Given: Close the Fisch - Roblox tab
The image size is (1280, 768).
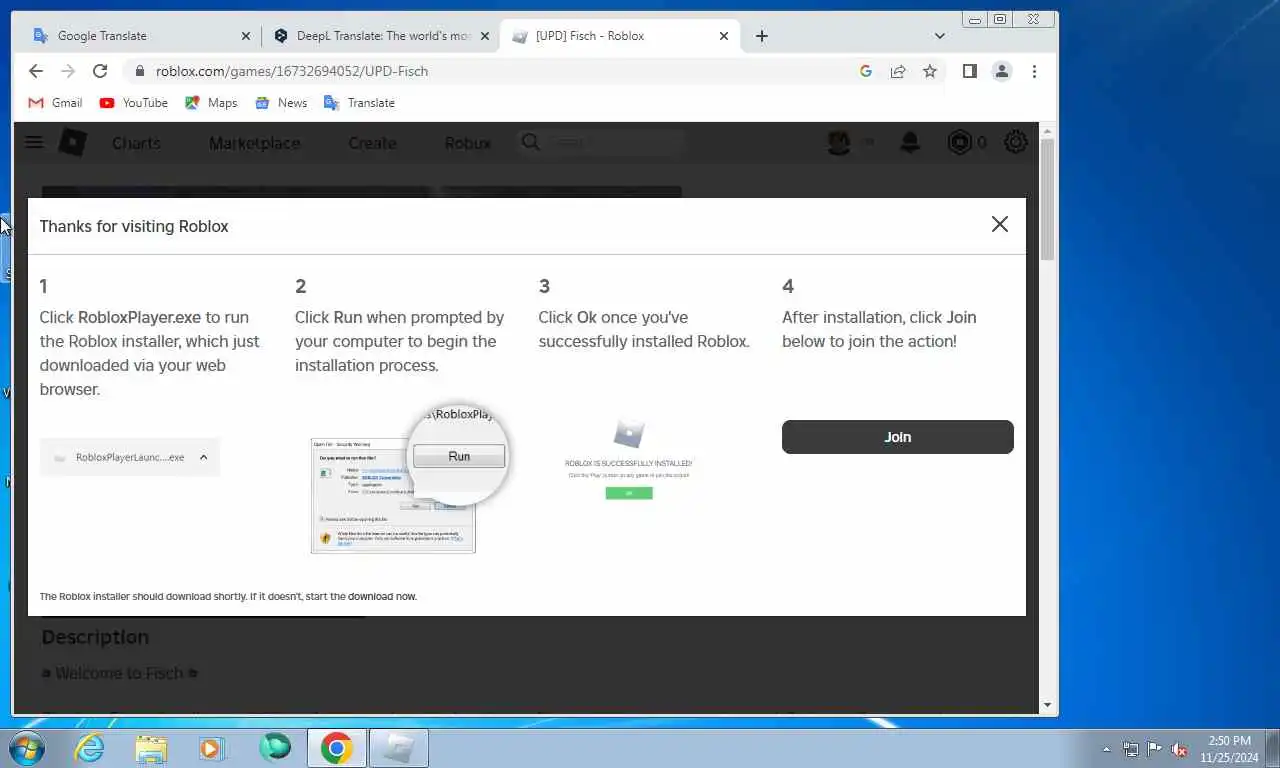Looking at the screenshot, I should tap(724, 36).
